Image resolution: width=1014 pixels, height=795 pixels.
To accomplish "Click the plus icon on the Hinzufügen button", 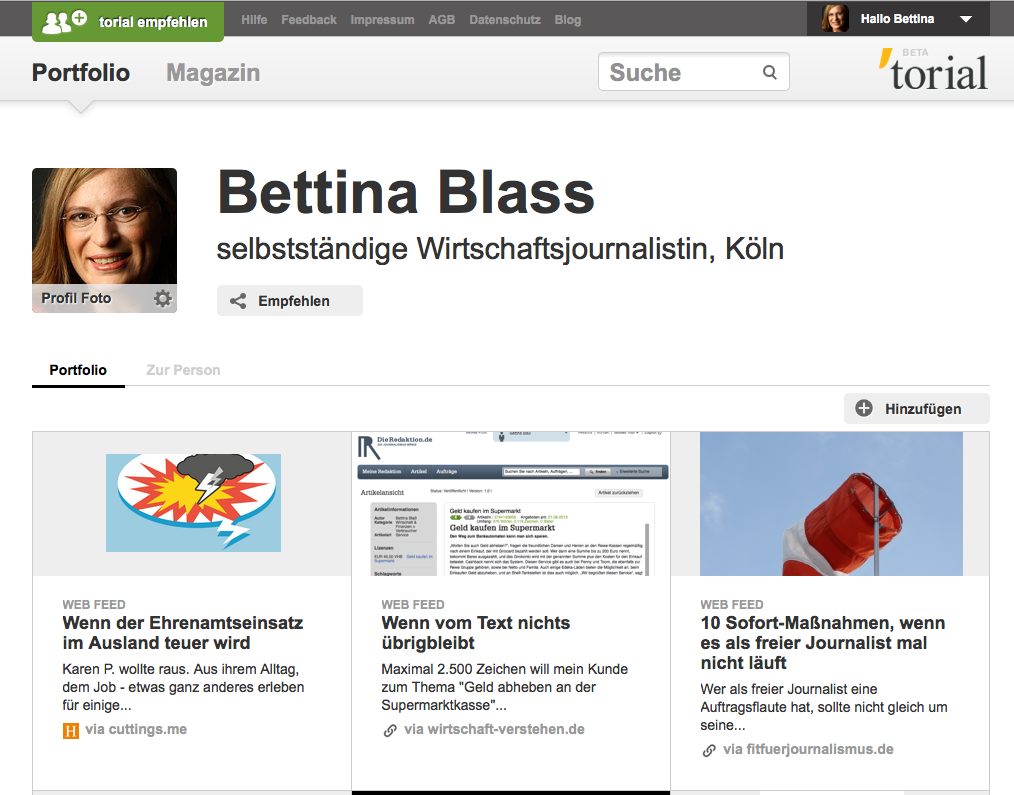I will [x=865, y=408].
